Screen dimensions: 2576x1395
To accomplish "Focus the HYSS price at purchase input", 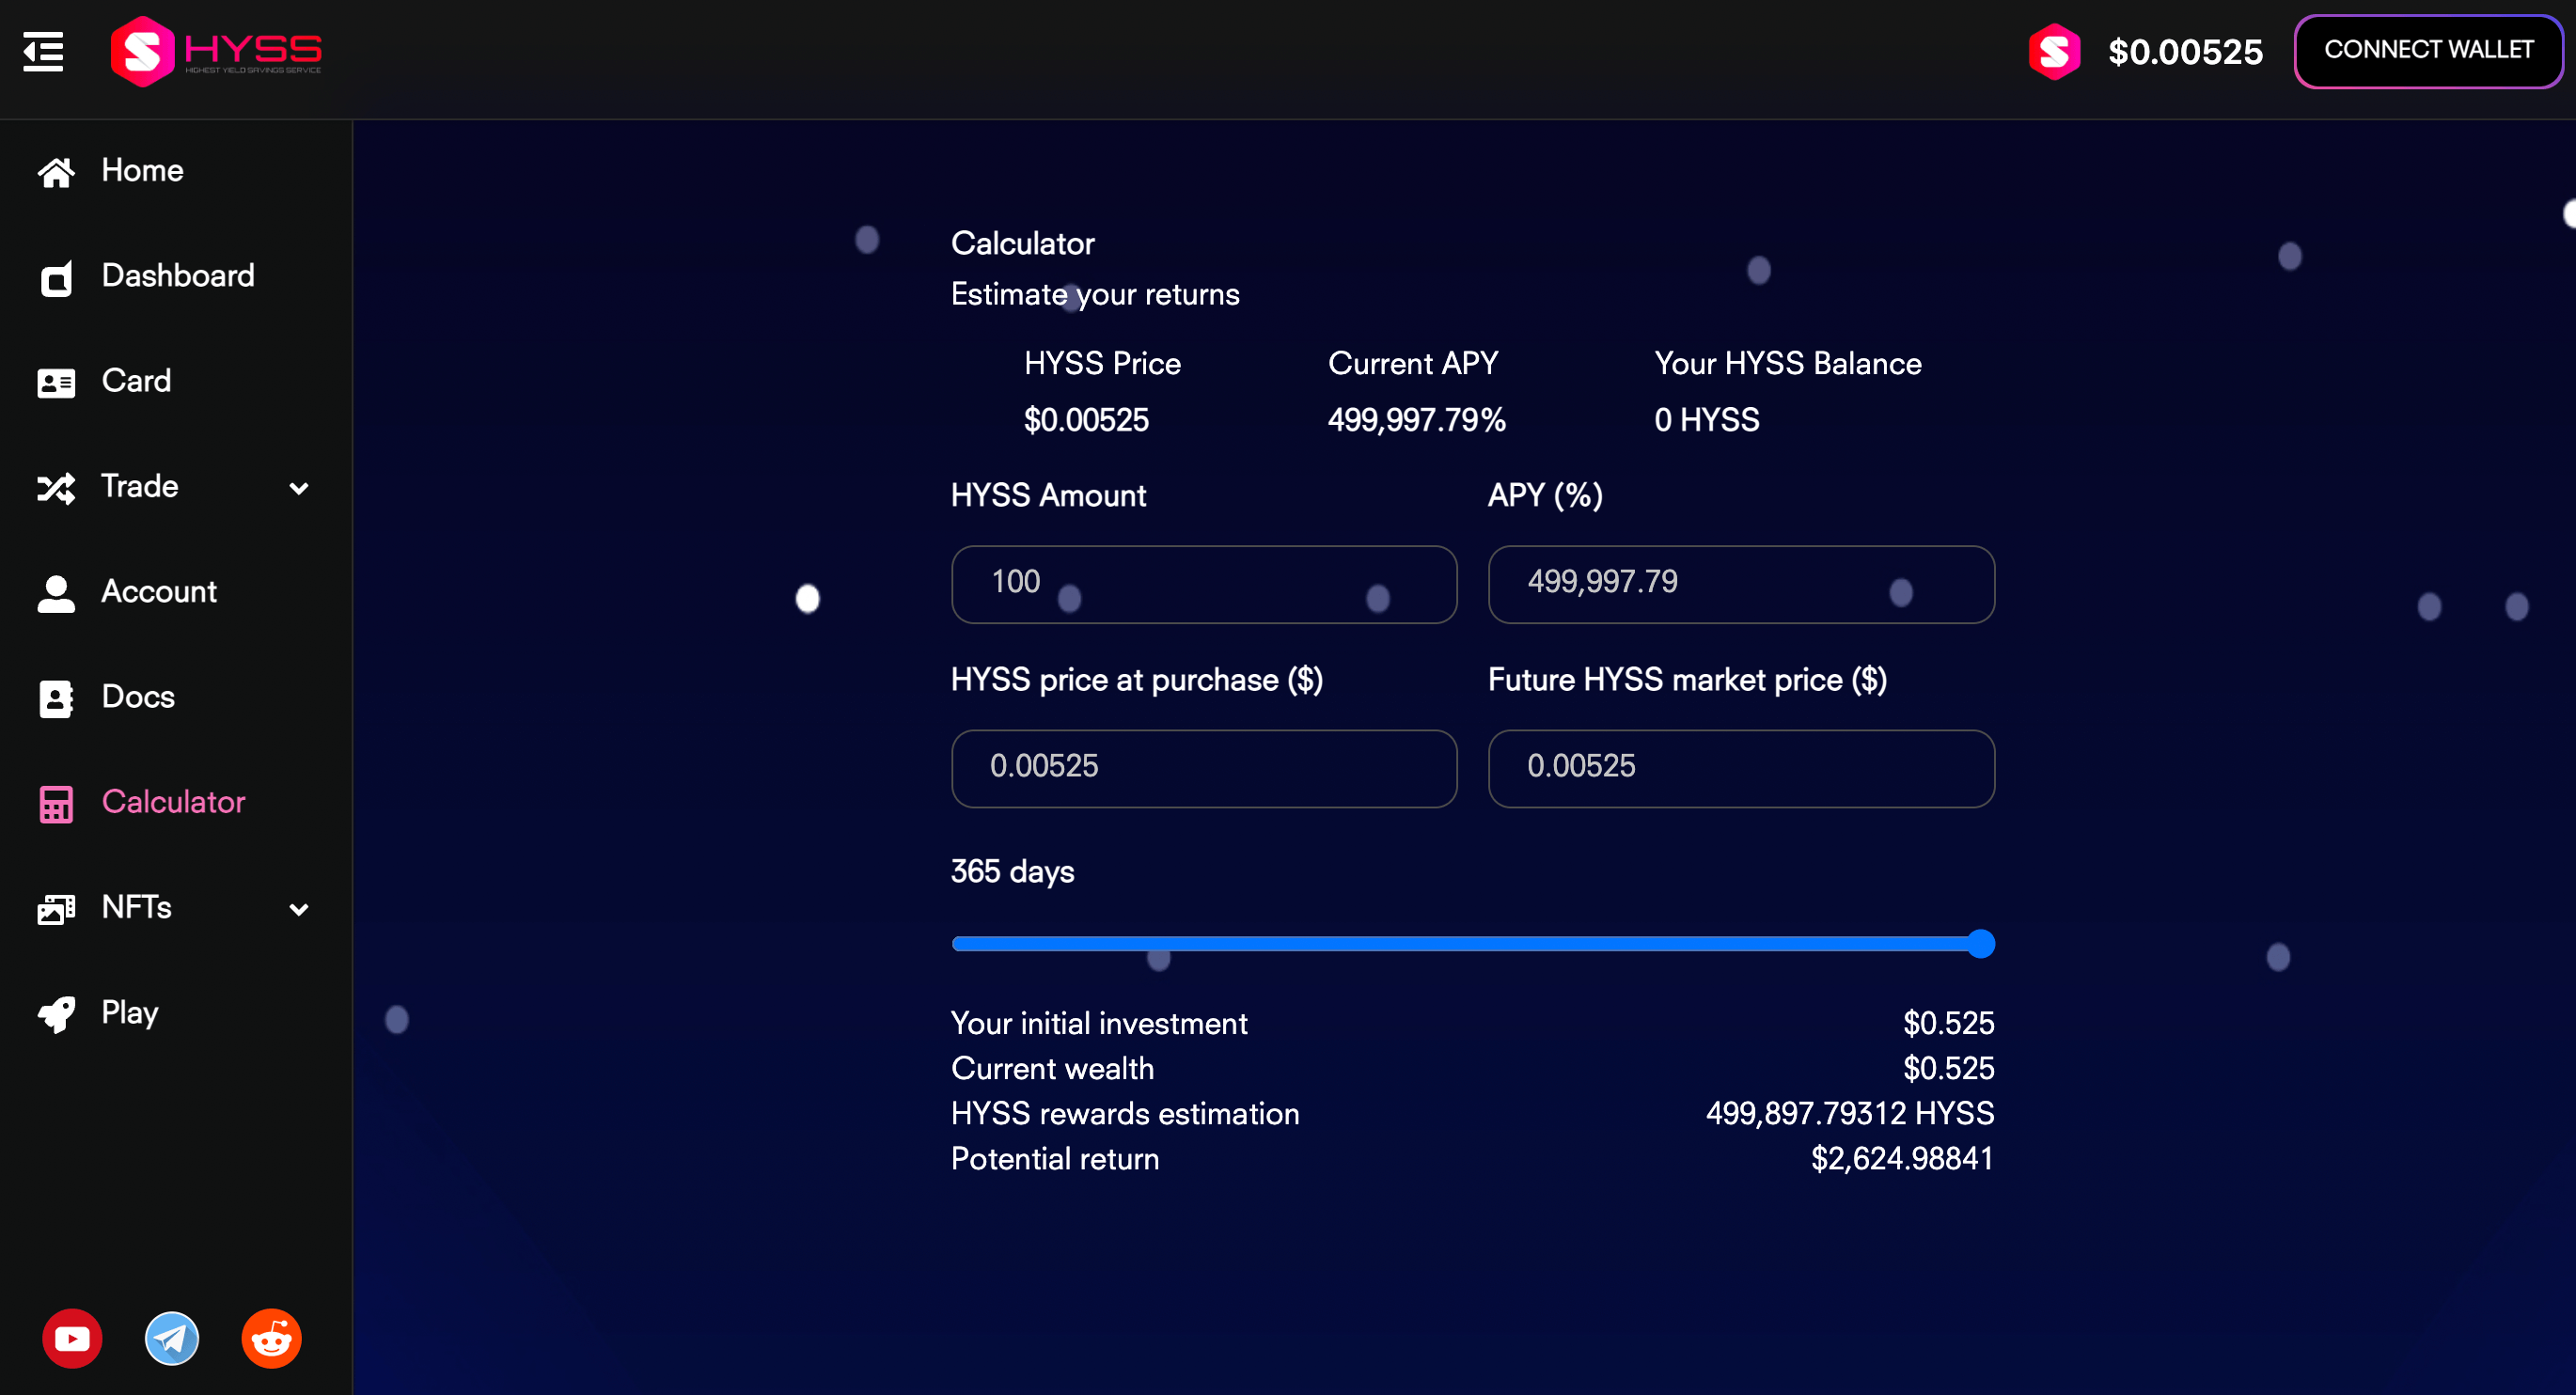I will 1204,768.
